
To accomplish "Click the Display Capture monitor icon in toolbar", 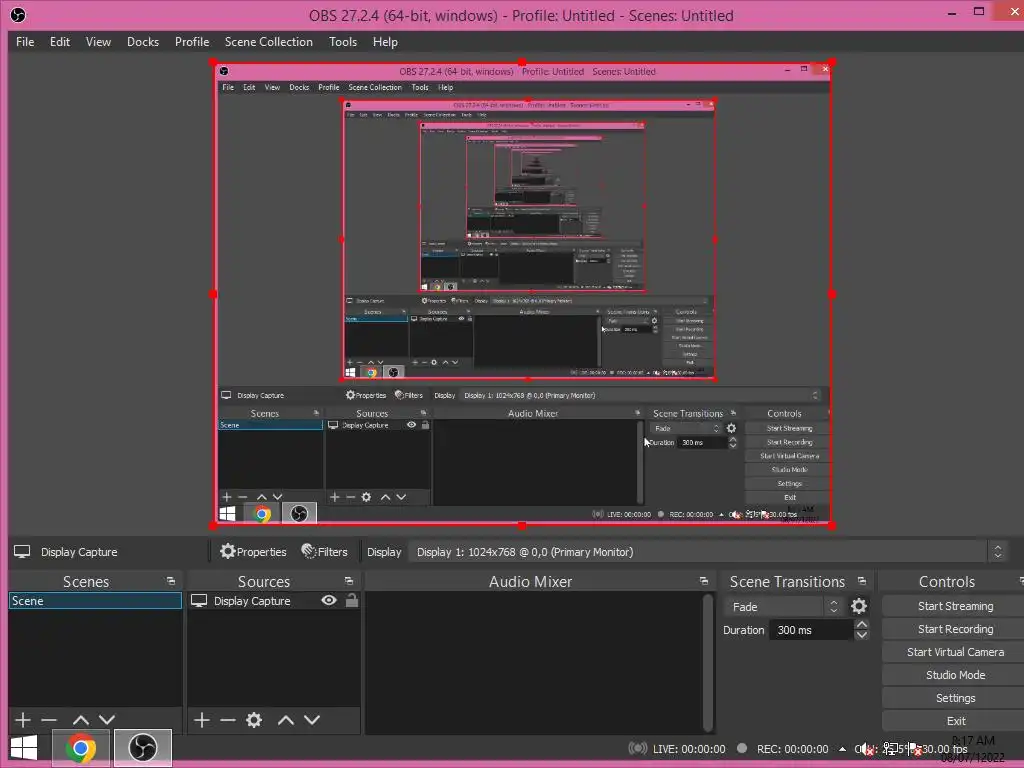I will tap(22, 552).
